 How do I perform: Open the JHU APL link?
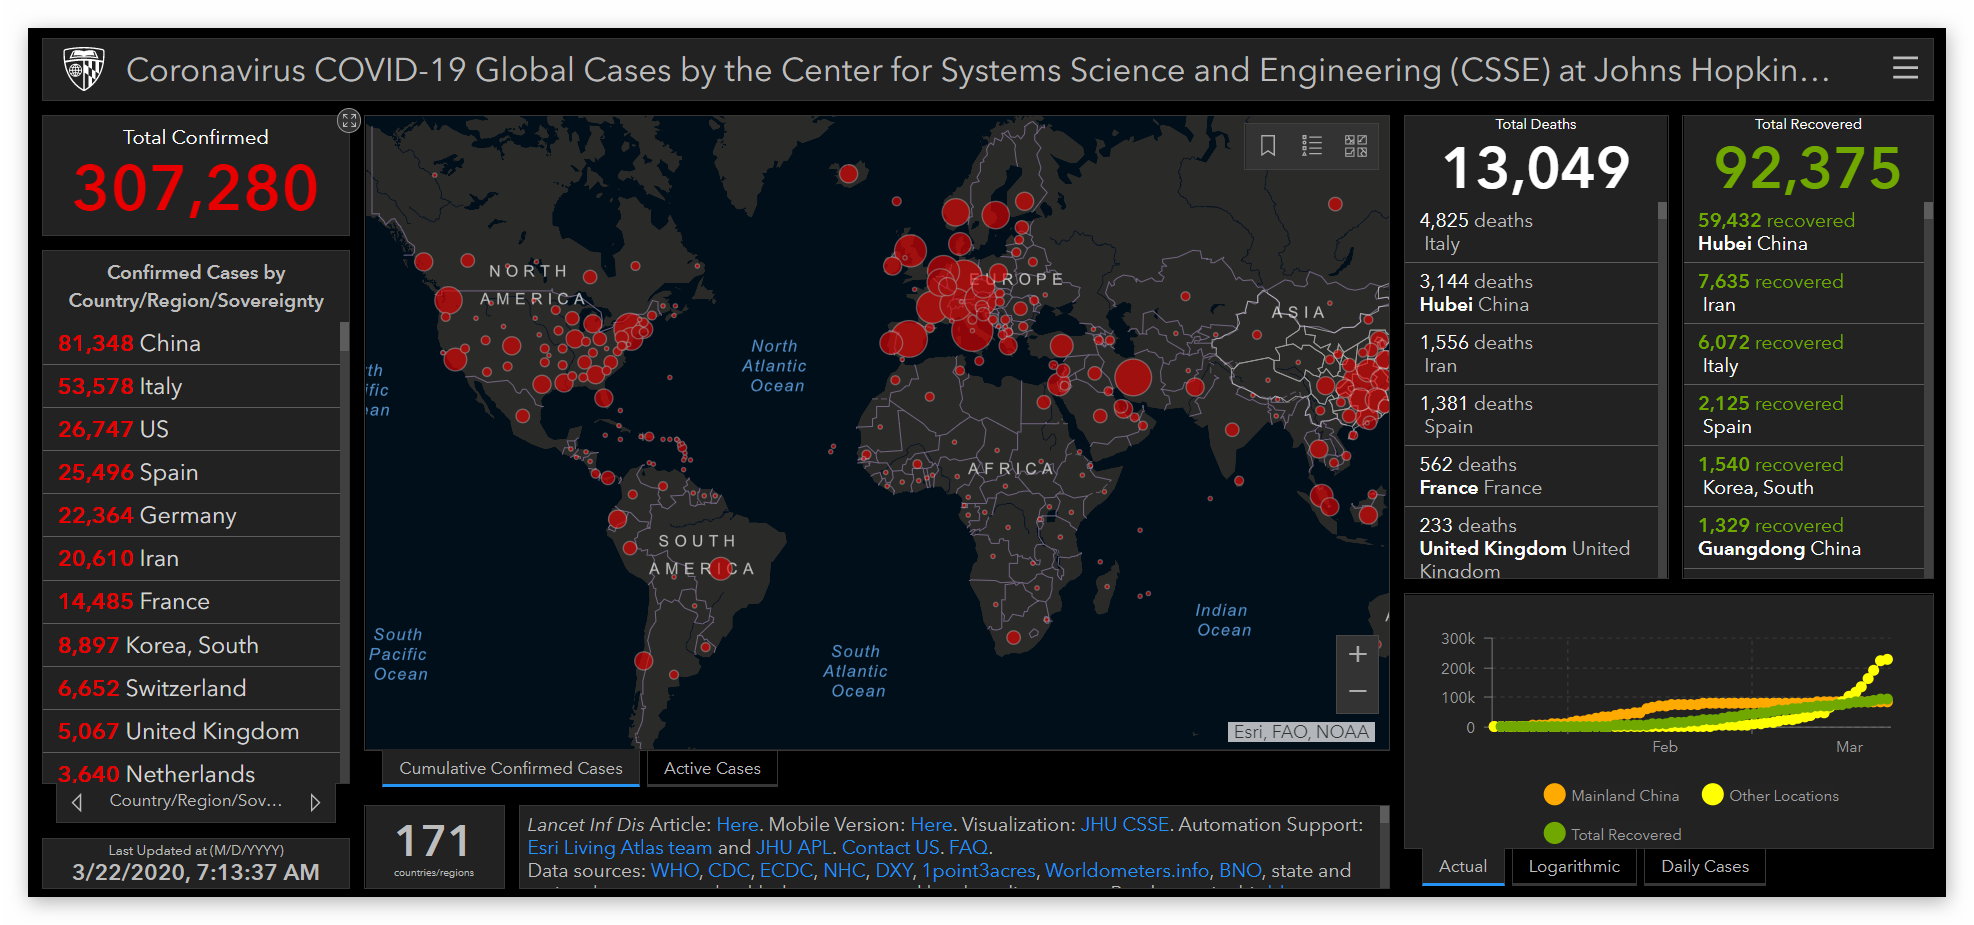(794, 847)
